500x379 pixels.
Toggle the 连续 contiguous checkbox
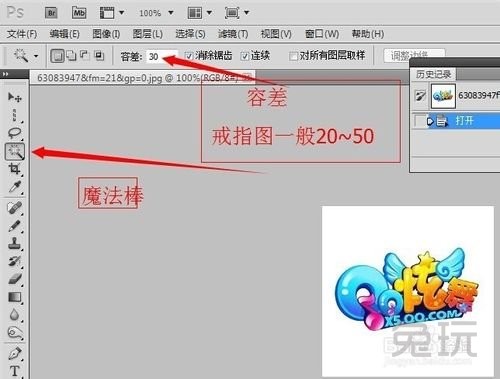pos(245,56)
